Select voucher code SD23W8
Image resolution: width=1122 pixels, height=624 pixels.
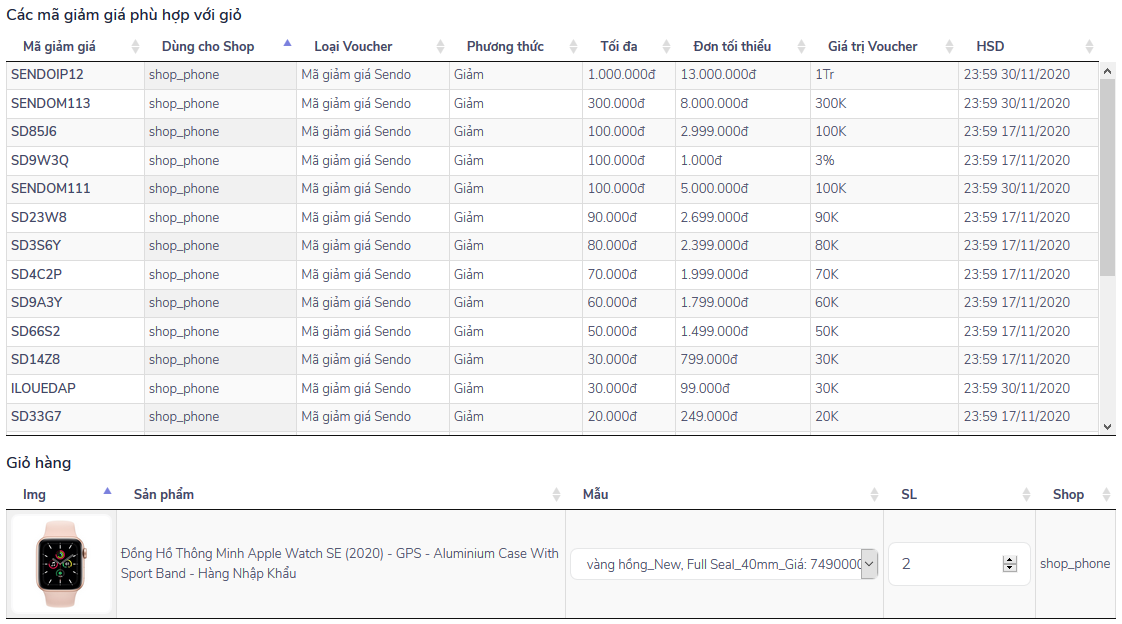39,217
